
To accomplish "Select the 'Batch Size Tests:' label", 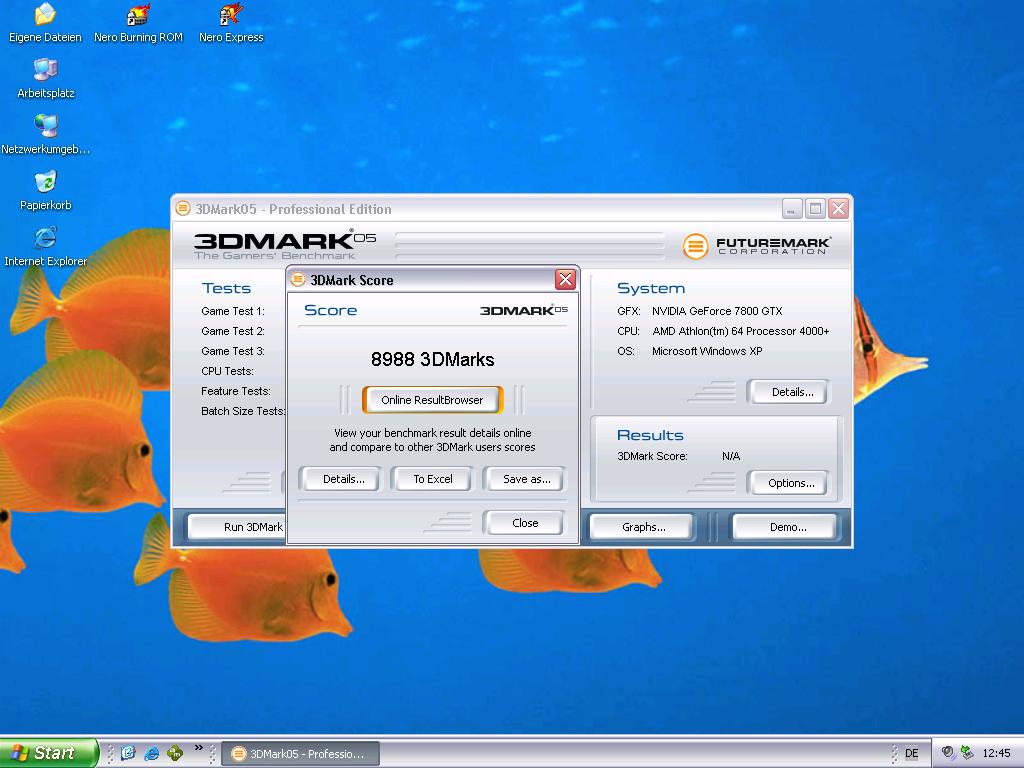I will [x=243, y=411].
